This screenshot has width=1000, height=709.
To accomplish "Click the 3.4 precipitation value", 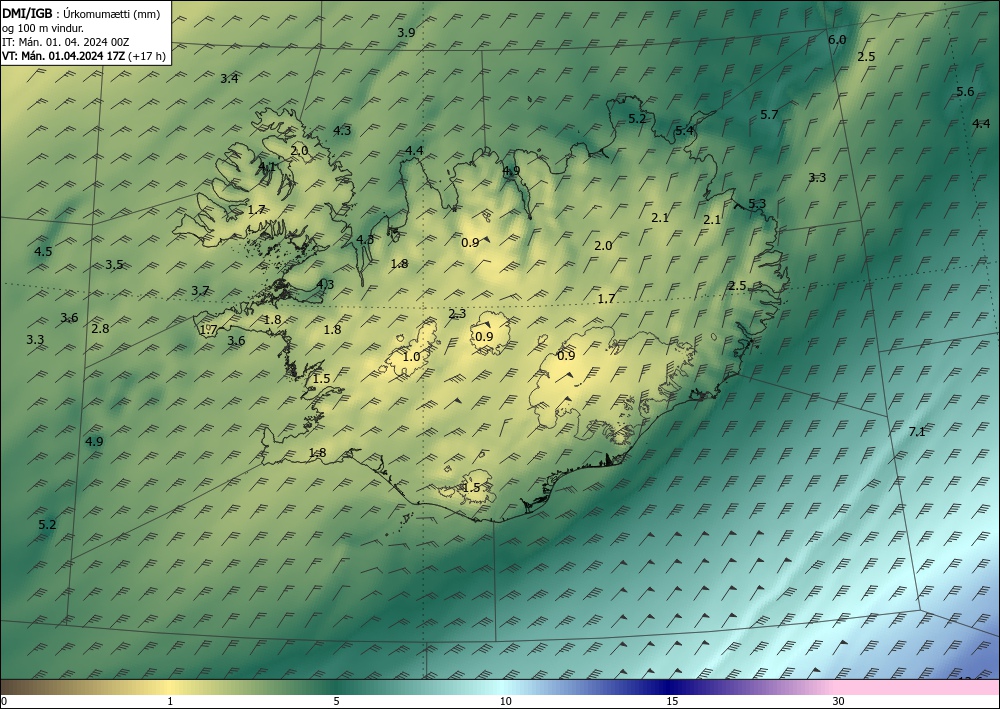I will 230,79.
